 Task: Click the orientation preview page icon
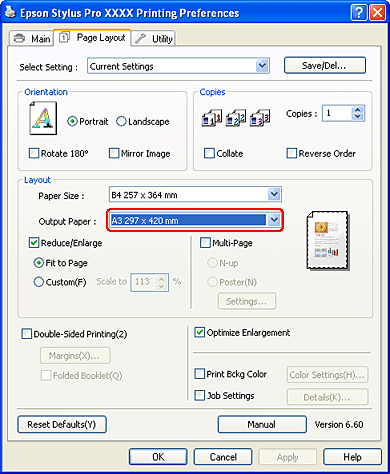43,118
